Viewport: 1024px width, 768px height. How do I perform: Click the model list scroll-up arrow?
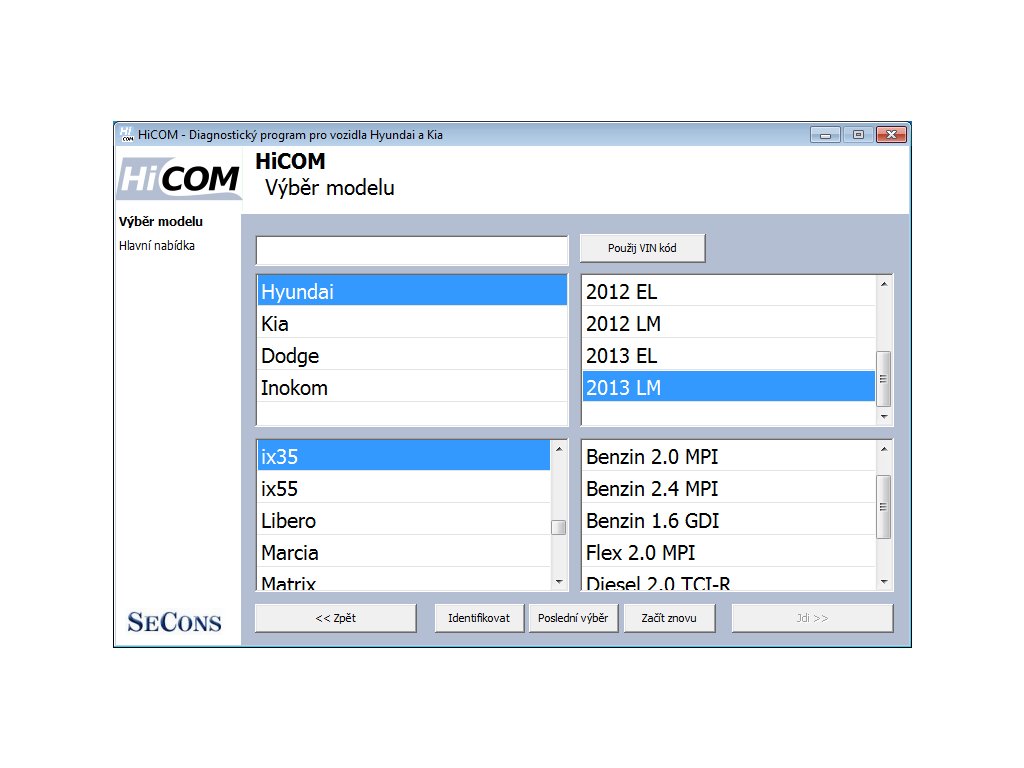click(559, 449)
